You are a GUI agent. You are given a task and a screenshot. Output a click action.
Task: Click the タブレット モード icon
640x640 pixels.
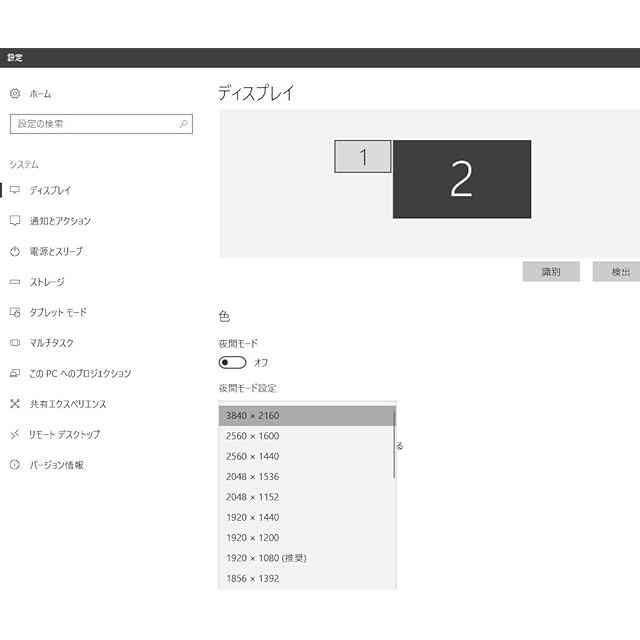pyautogui.click(x=15, y=312)
